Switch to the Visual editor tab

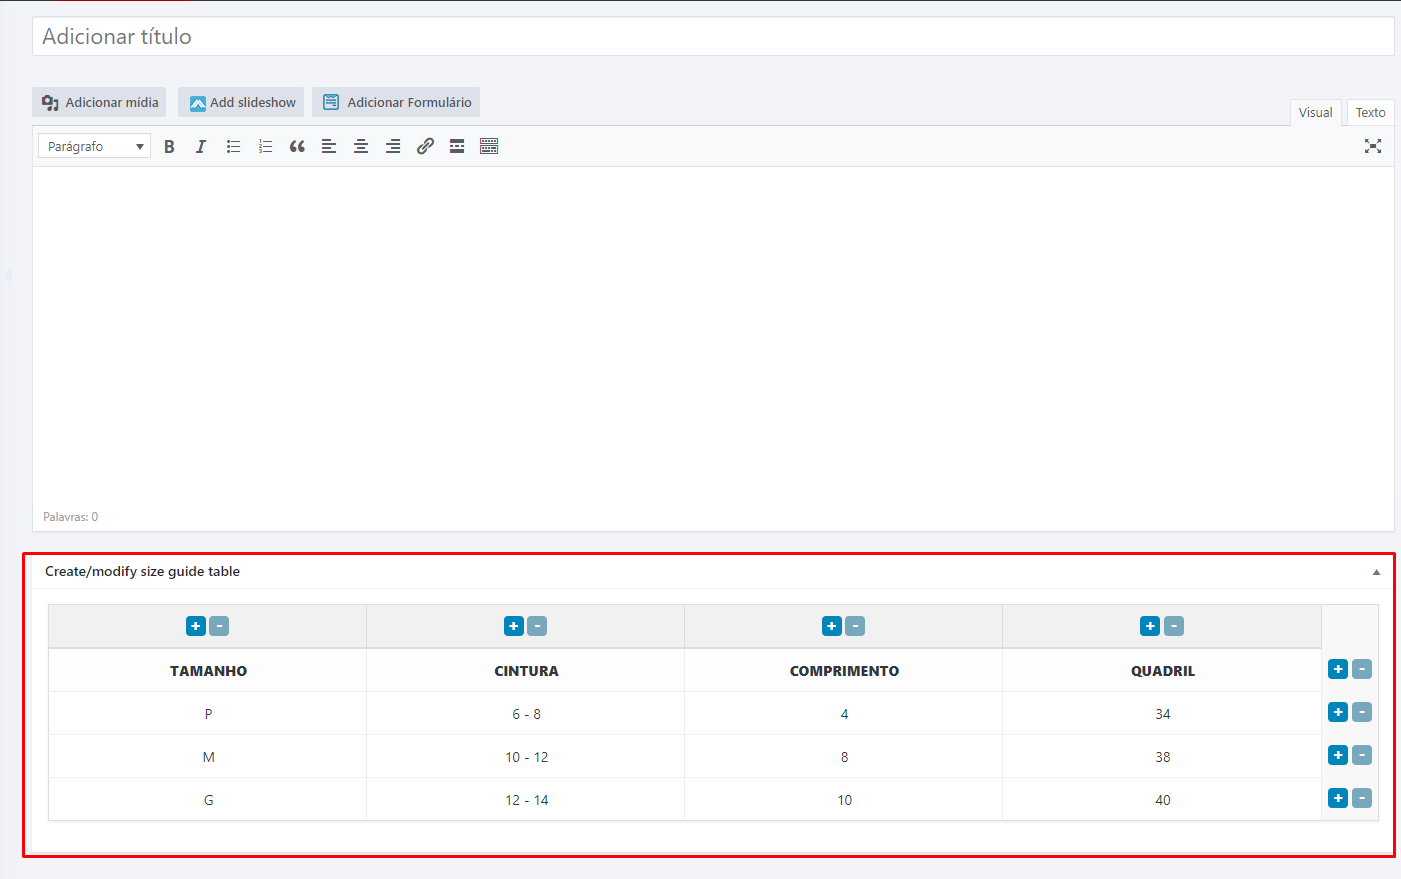click(1315, 112)
